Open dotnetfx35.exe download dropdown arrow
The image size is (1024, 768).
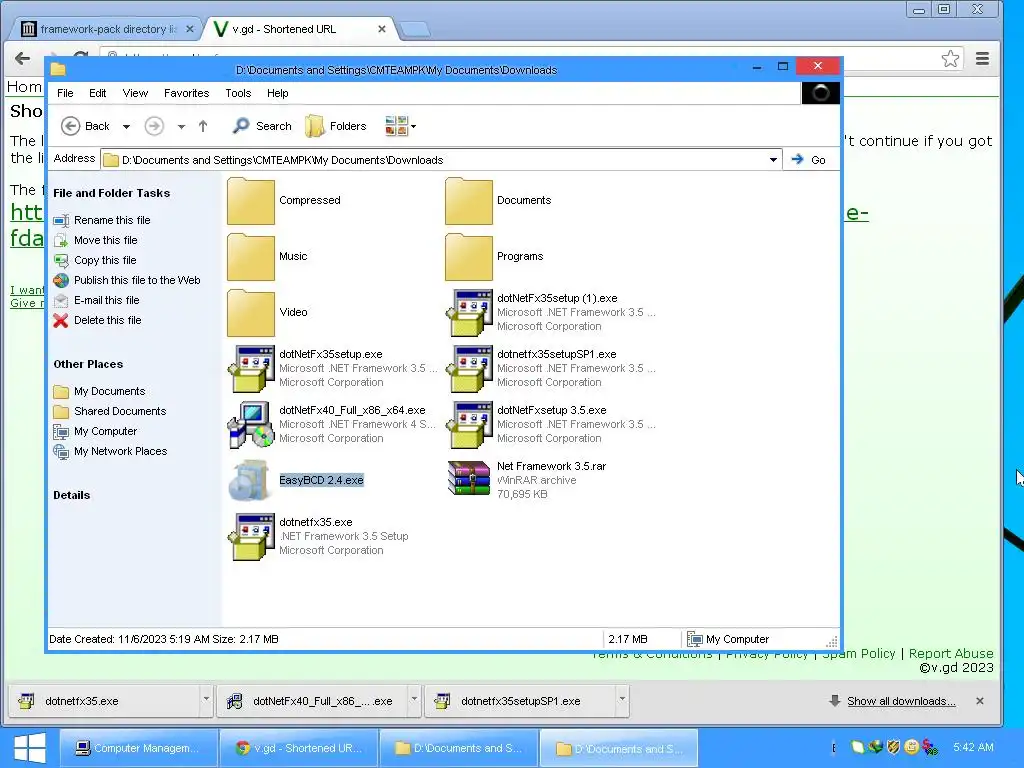(x=206, y=699)
